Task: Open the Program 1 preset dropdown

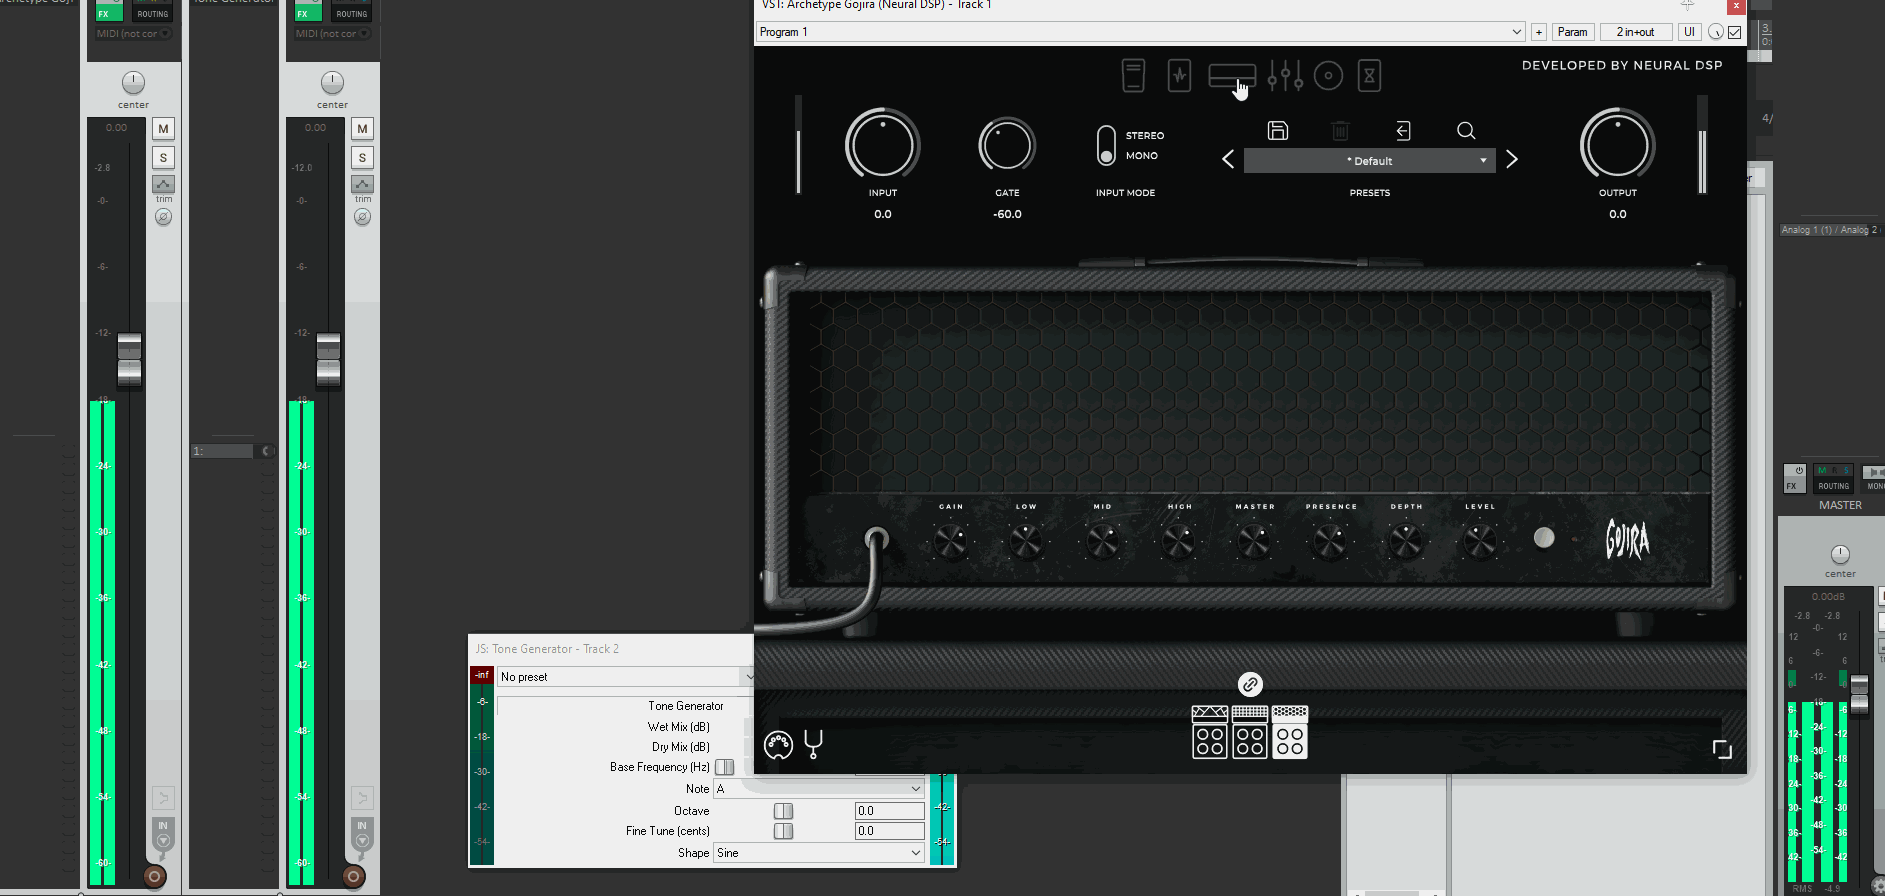Action: pyautogui.click(x=1141, y=32)
